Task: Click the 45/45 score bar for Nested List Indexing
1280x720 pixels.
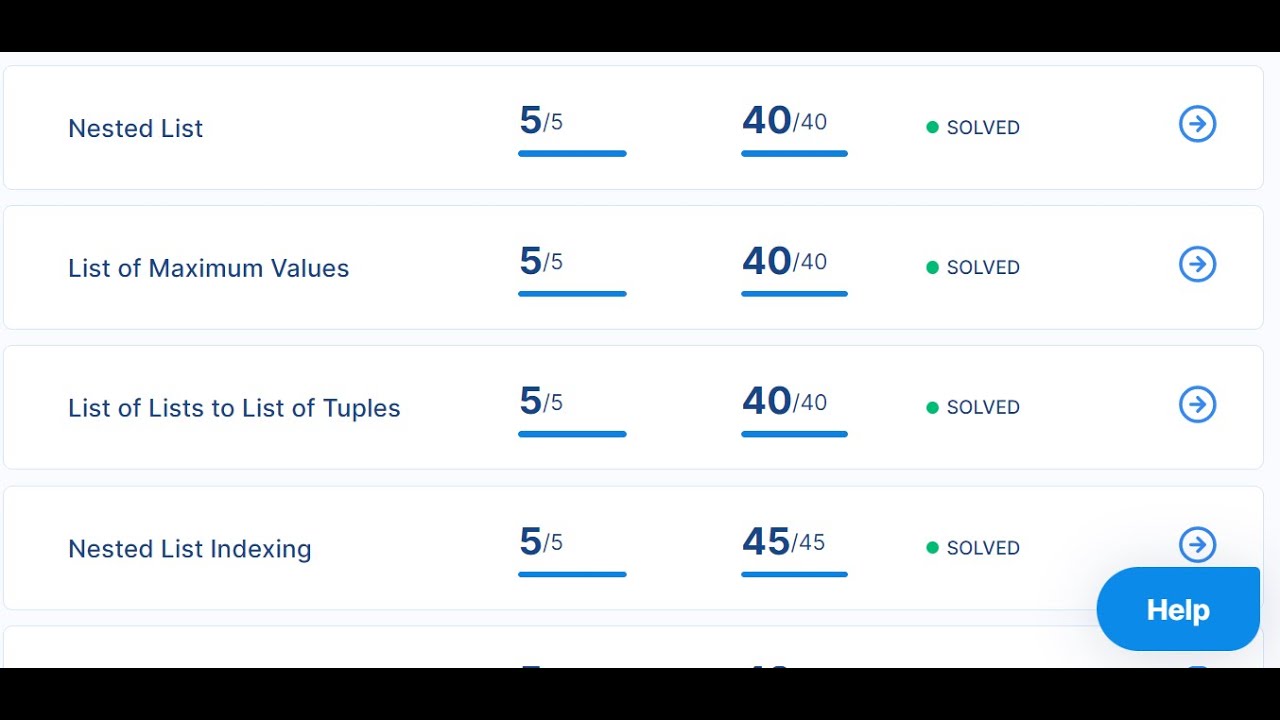Action: coord(794,574)
